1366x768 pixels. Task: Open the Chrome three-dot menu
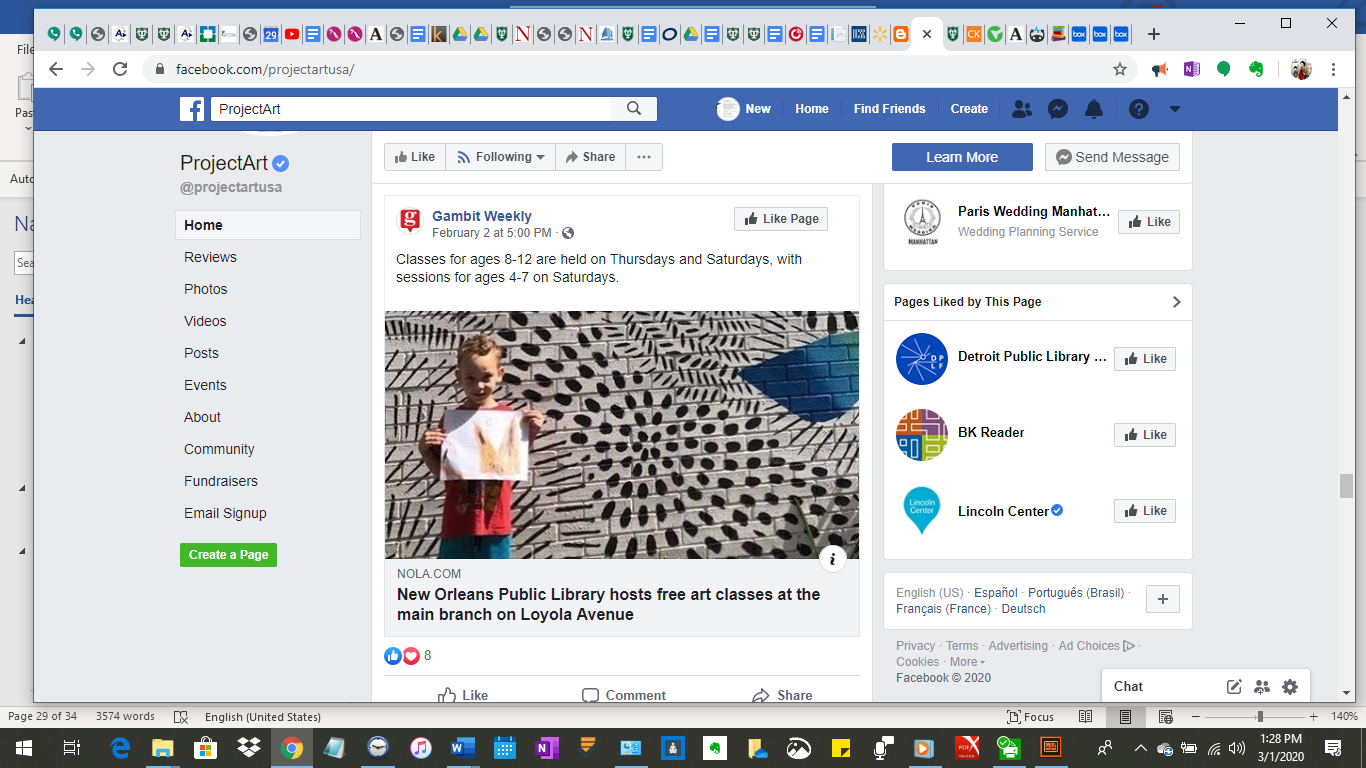click(x=1334, y=69)
